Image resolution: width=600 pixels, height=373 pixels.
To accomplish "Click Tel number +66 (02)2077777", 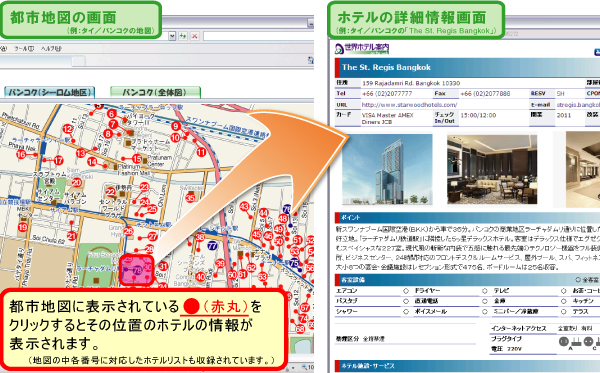I will tap(387, 93).
